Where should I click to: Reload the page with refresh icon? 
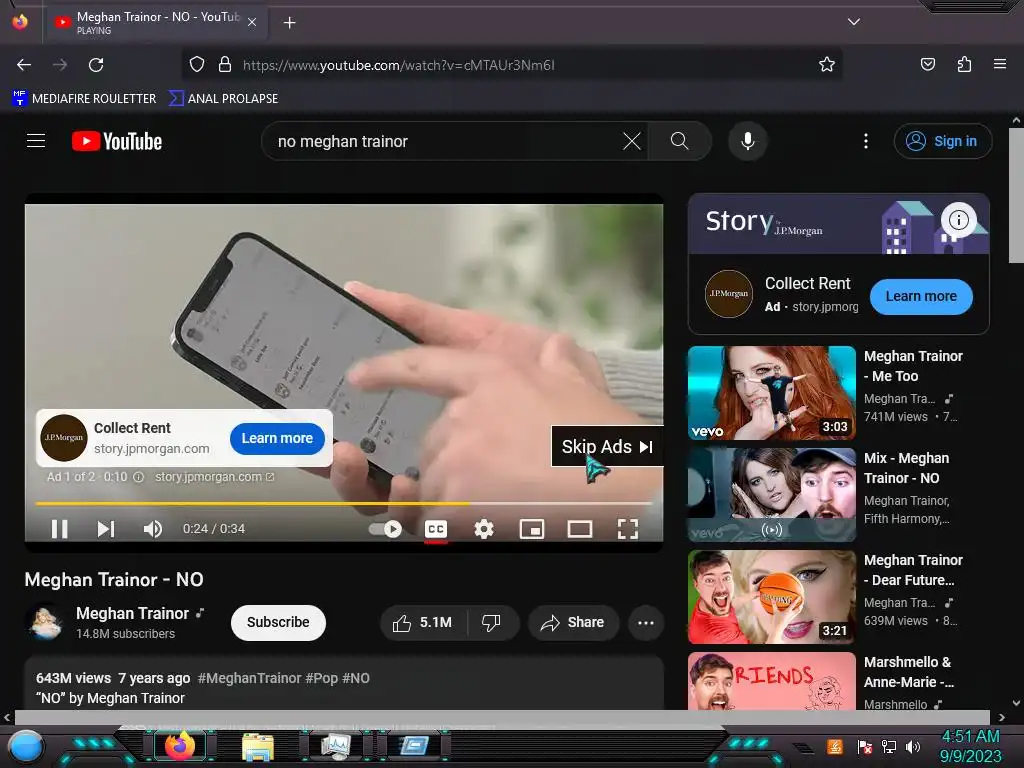pyautogui.click(x=96, y=65)
